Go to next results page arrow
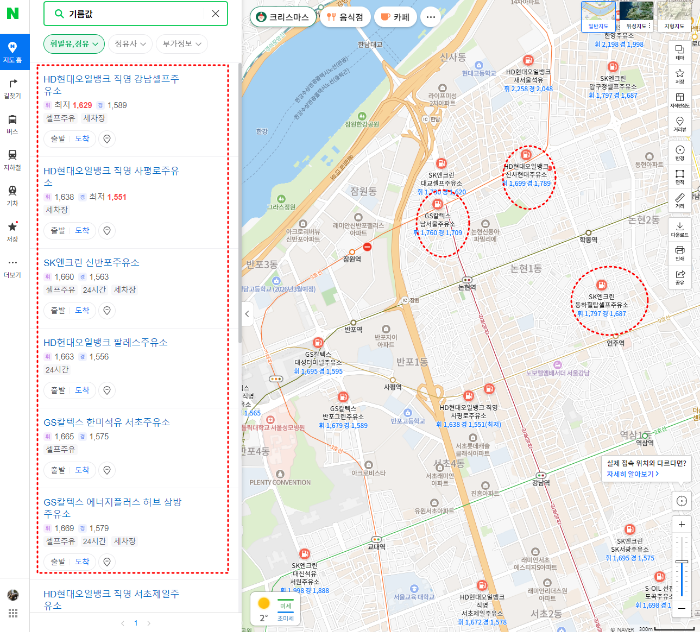700x632 pixels. 149,623
